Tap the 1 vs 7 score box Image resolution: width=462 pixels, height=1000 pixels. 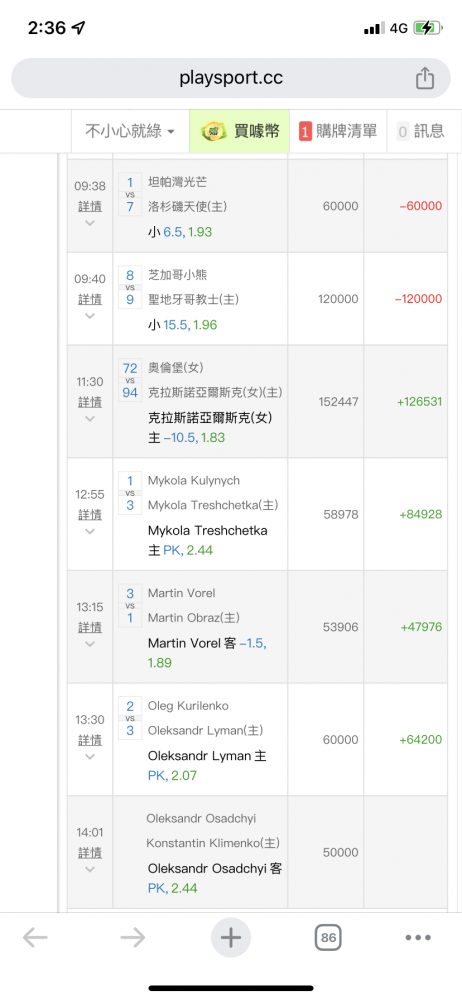[130, 195]
